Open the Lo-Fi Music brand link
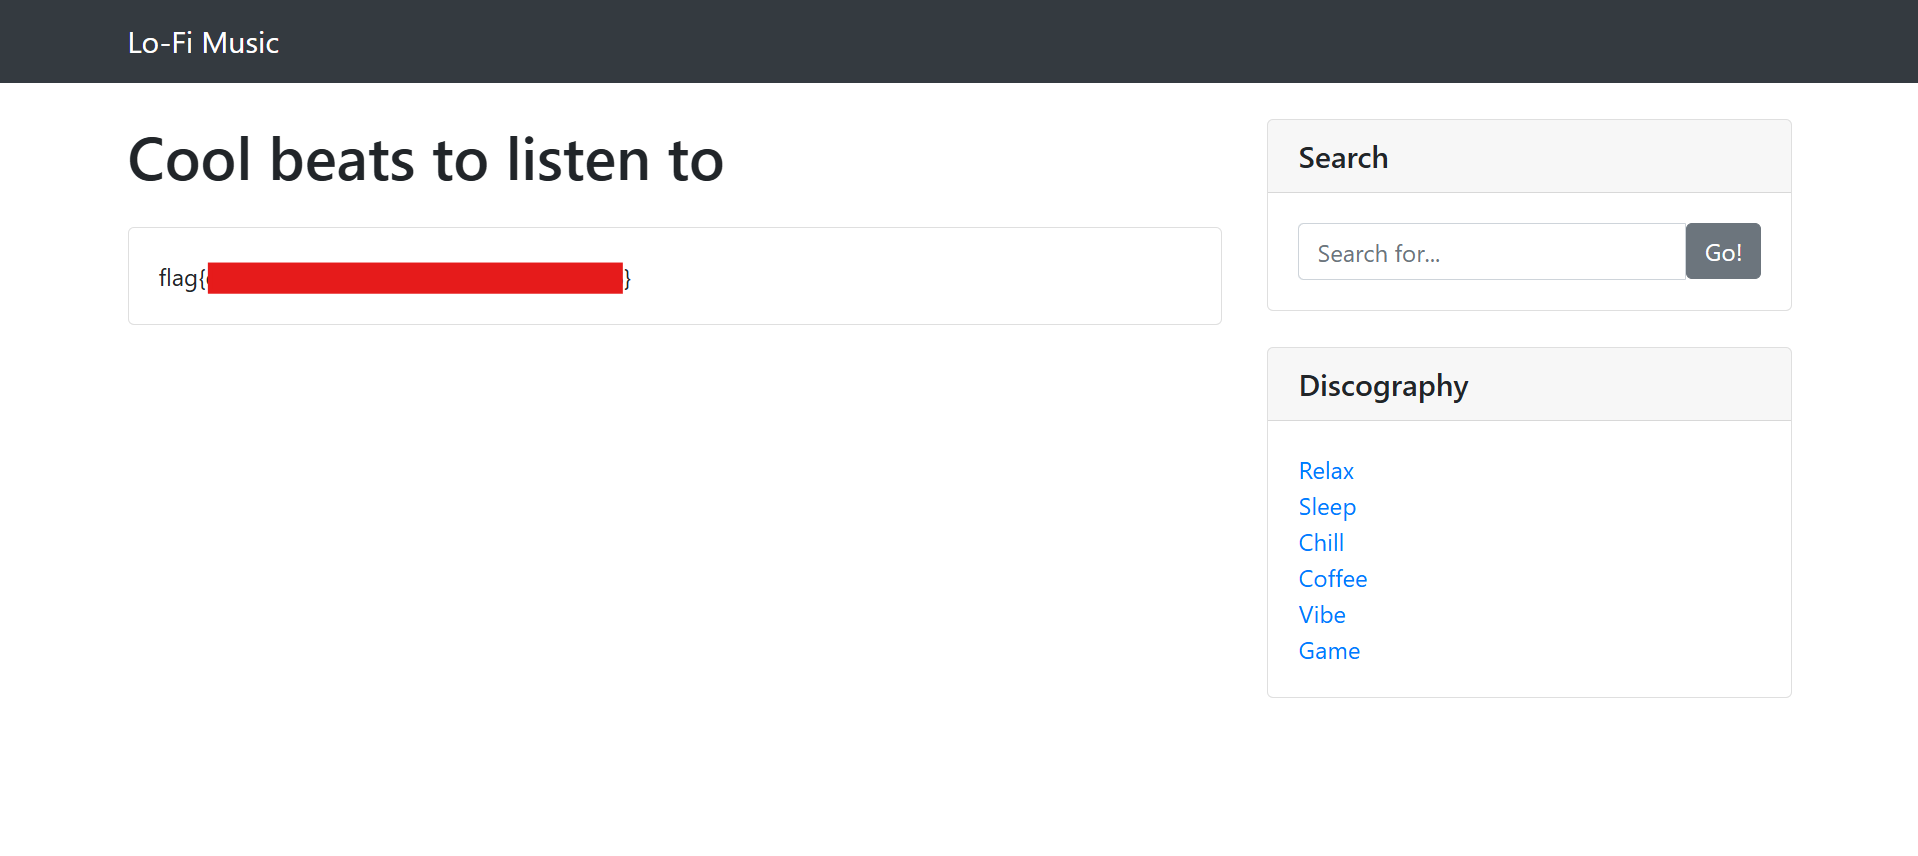1918x856 pixels. pos(203,42)
